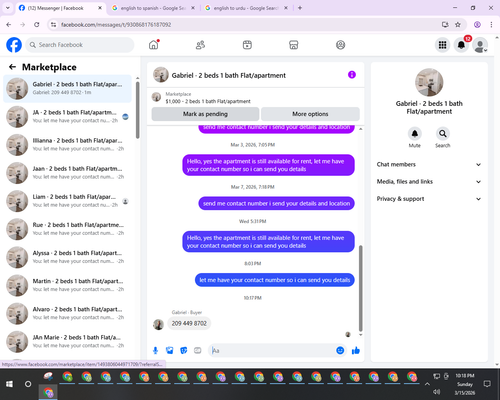Viewport: 500px width, 400px height.
Task: Open the account avatar menu
Action: click(480, 45)
